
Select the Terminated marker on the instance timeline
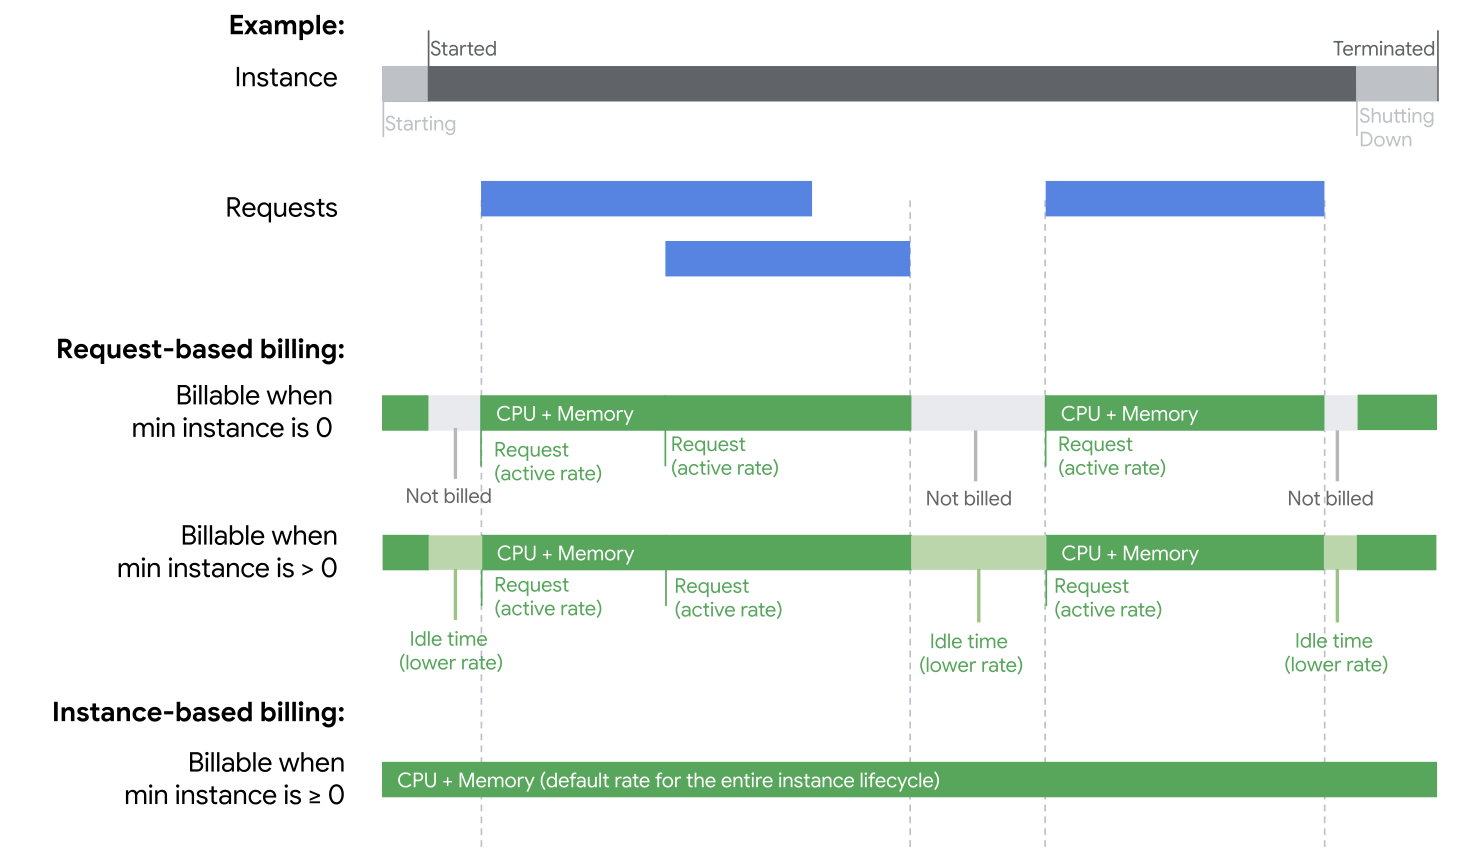[1383, 48]
